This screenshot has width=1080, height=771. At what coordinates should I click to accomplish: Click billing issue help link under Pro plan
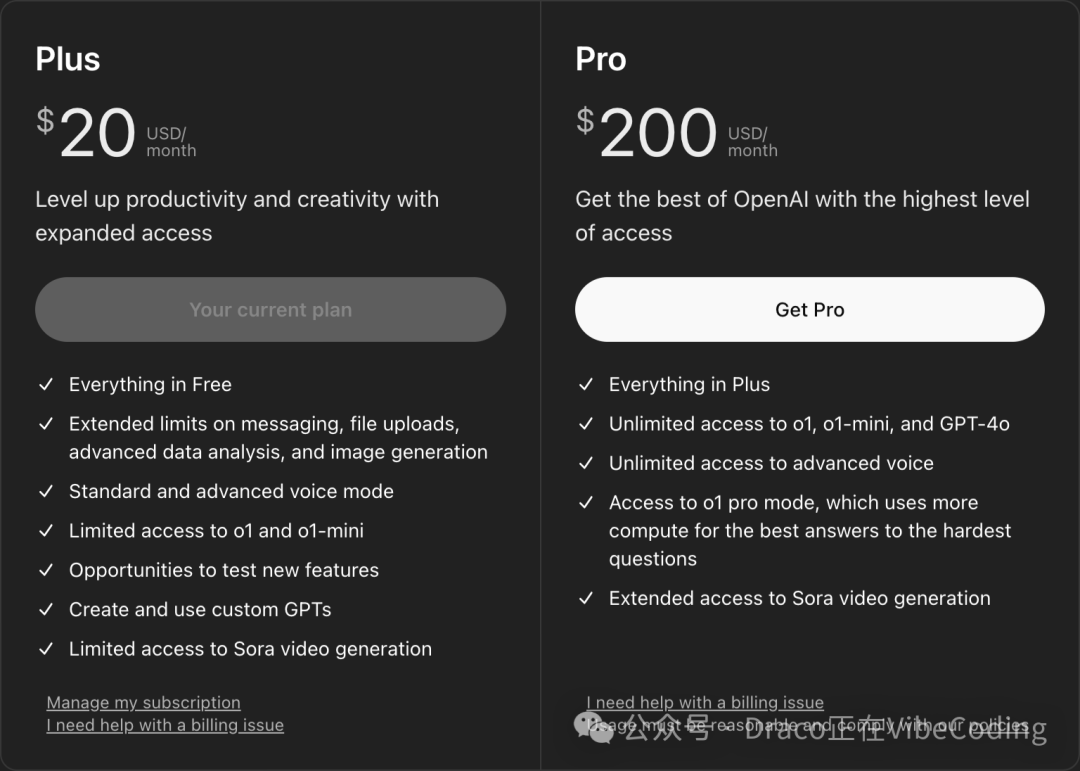[704, 702]
